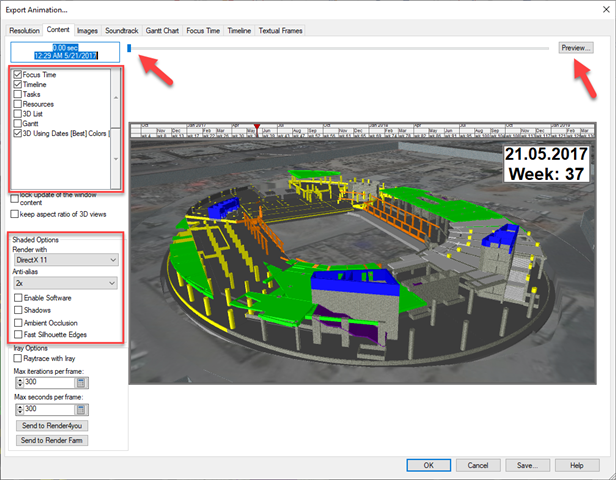Image resolution: width=616 pixels, height=480 pixels.
Task: Toggle the Focus Time checkbox
Action: (x=17, y=75)
